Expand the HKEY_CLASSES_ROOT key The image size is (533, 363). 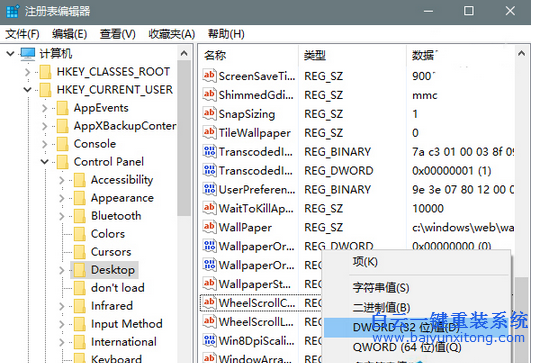28,72
